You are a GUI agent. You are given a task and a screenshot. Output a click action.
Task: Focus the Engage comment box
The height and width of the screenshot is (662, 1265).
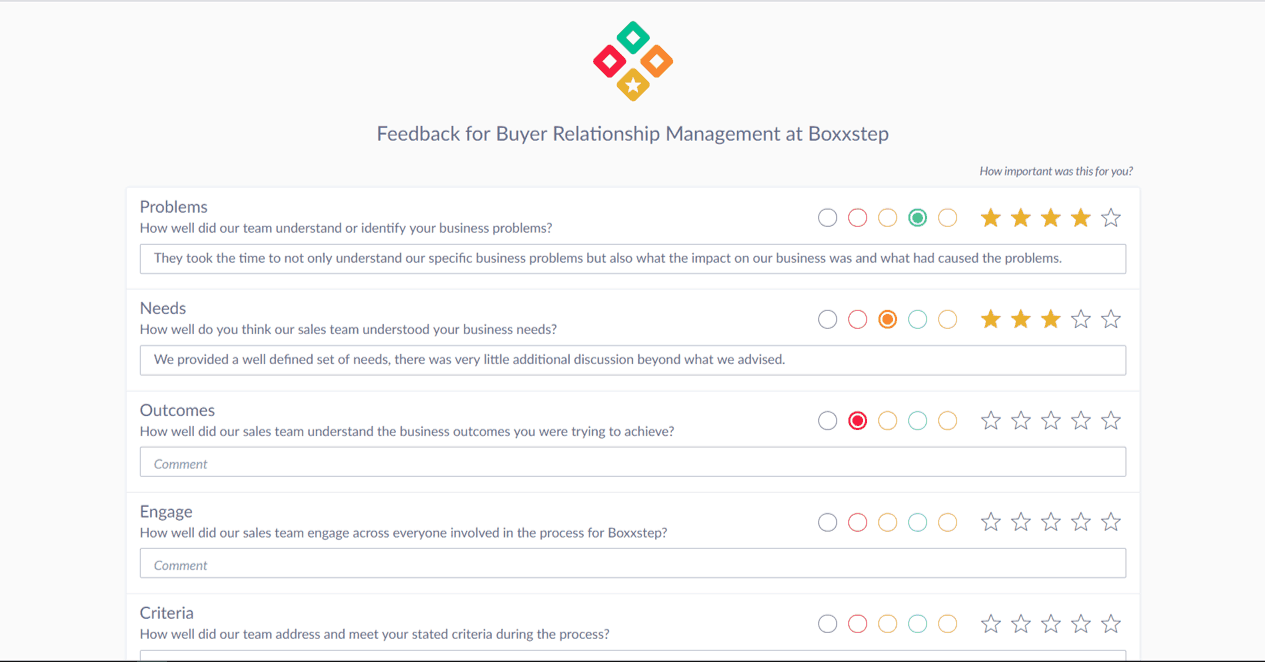click(x=632, y=564)
